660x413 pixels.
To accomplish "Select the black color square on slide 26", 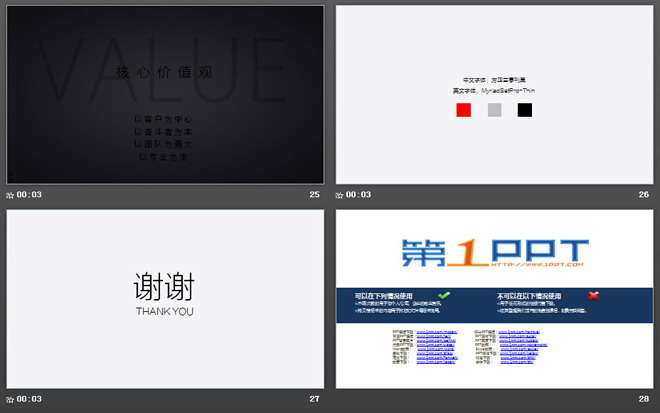I will pos(524,110).
